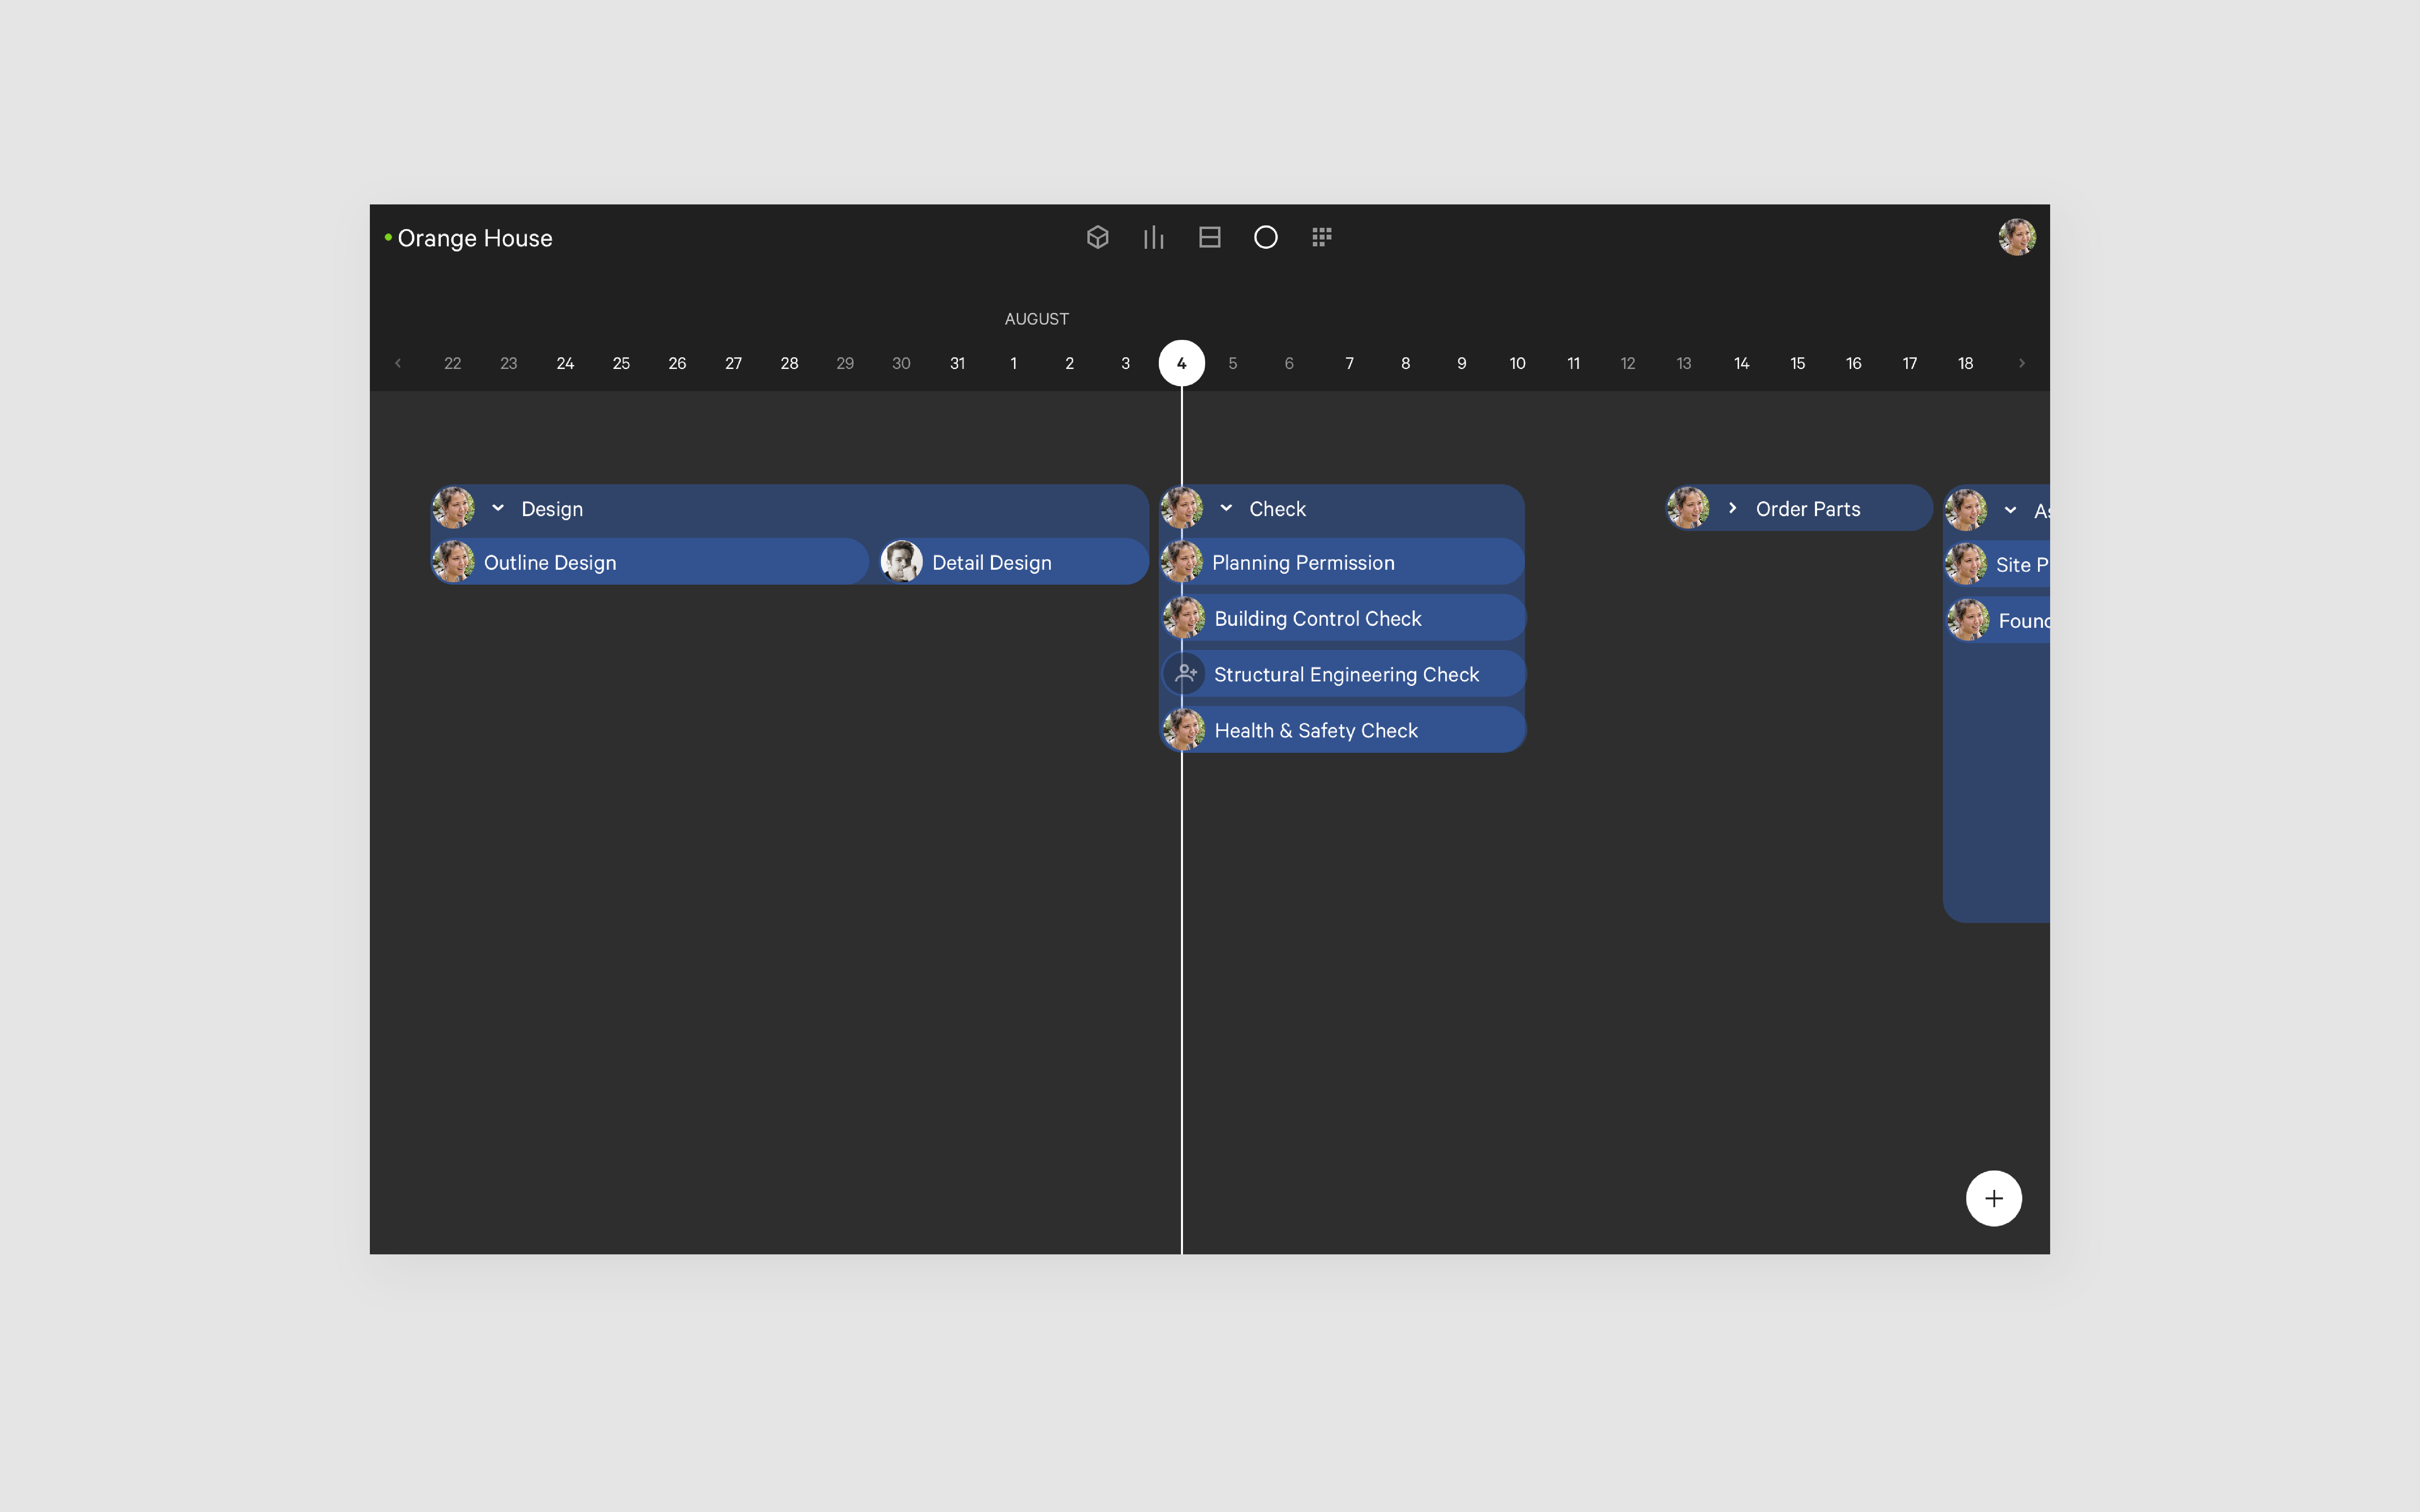Open the user profile avatar in header

pos(2016,237)
